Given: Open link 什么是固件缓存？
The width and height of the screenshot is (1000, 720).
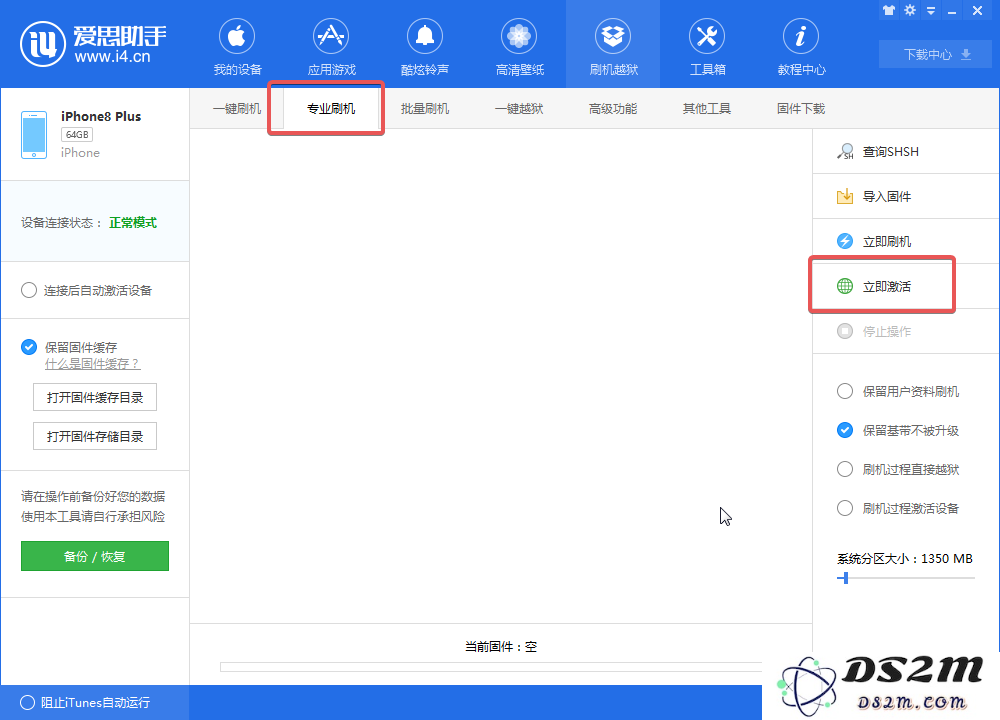Looking at the screenshot, I should [x=92, y=364].
